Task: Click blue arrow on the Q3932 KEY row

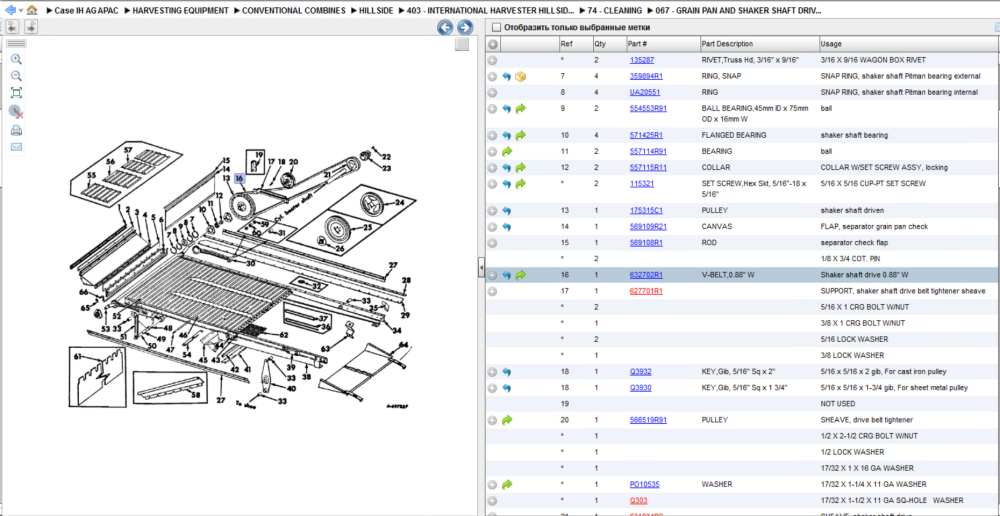Action: coord(506,372)
